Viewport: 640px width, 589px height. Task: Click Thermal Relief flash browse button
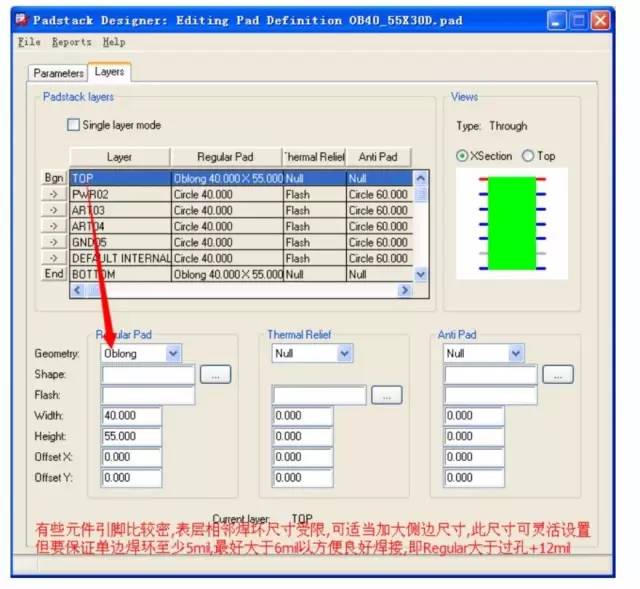click(387, 395)
